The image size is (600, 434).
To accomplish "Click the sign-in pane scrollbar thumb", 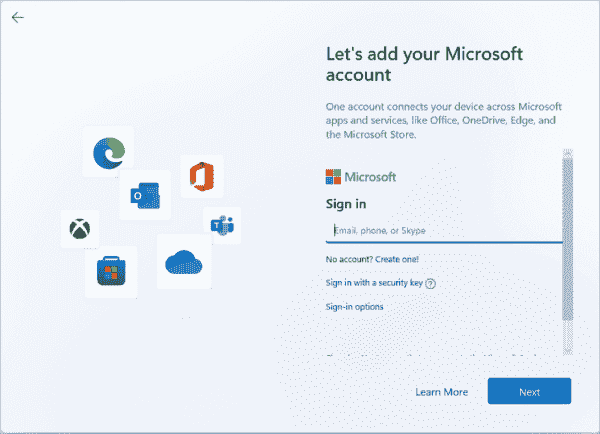I will click(x=568, y=239).
